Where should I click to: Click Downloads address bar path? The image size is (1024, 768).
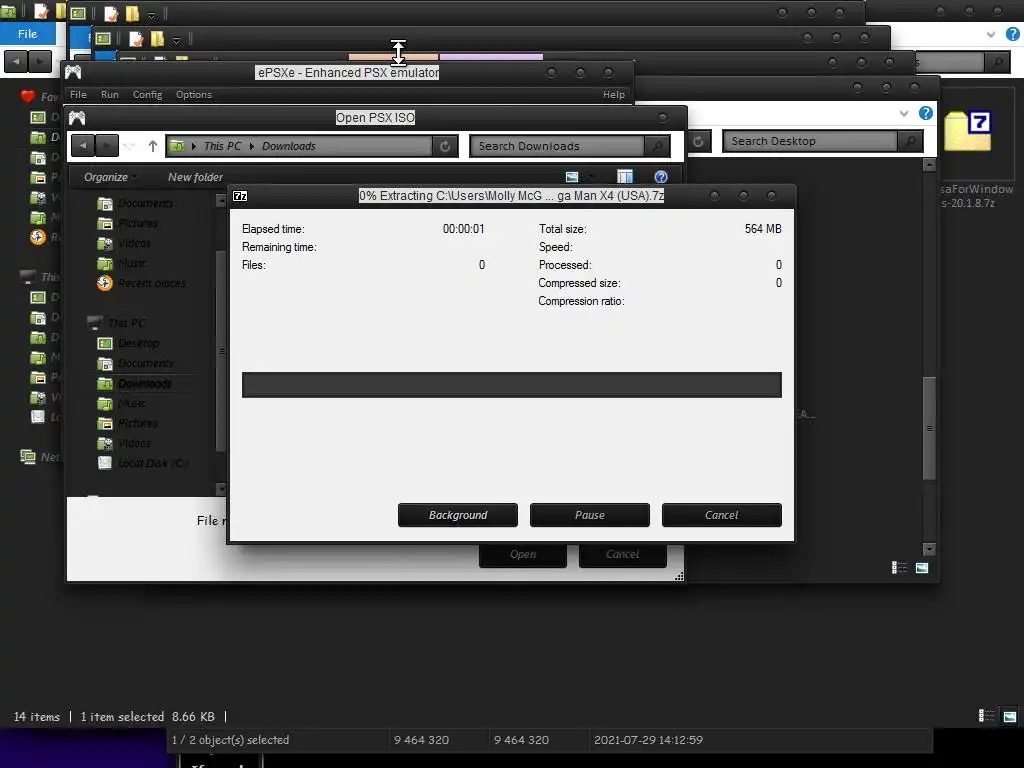tap(299, 146)
